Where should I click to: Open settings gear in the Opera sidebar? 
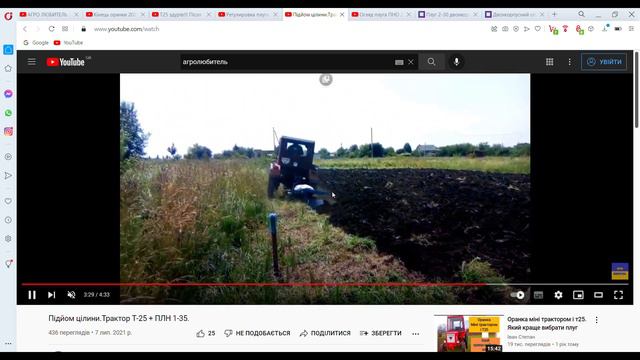[8, 239]
